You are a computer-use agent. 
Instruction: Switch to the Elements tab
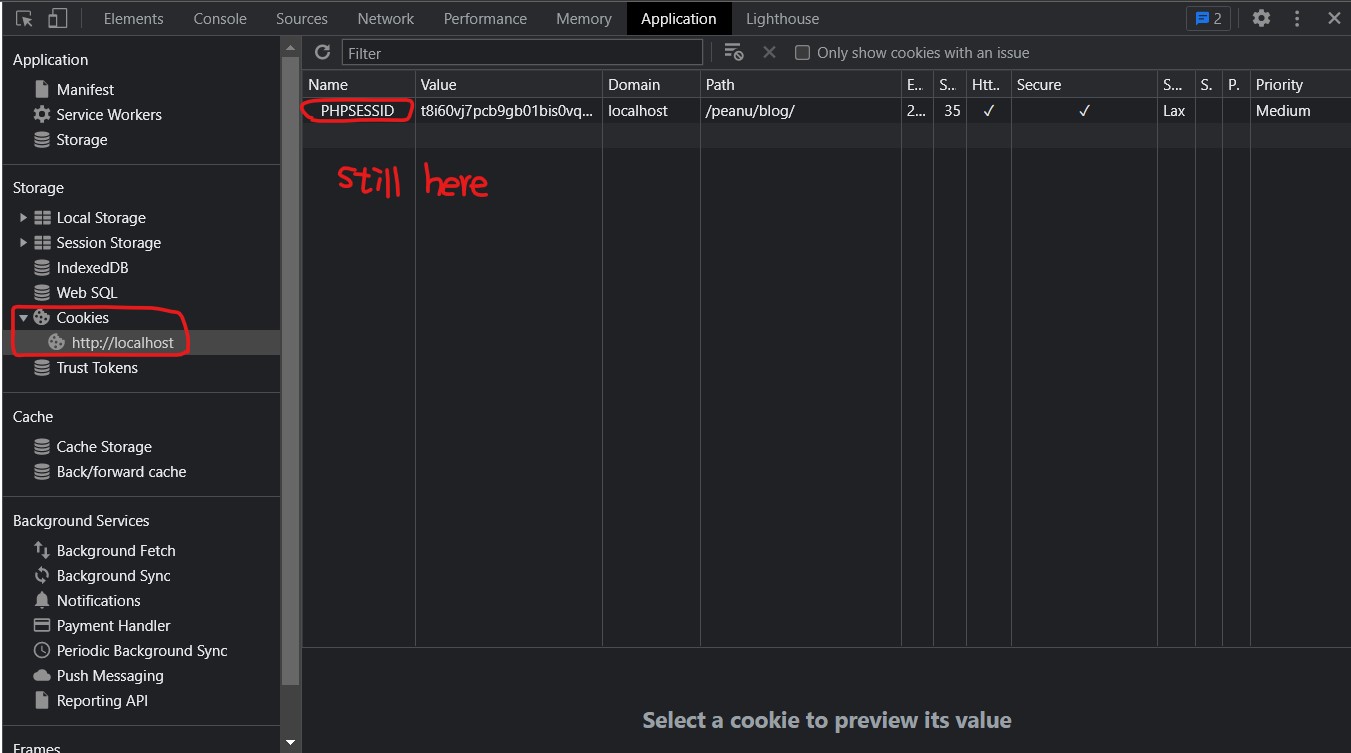[x=134, y=18]
